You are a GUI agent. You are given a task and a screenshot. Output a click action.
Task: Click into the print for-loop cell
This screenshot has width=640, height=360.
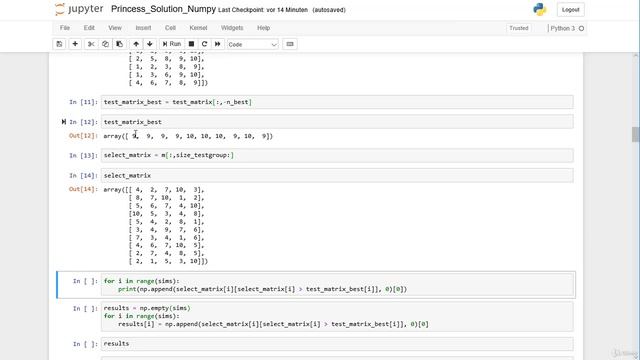point(337,285)
